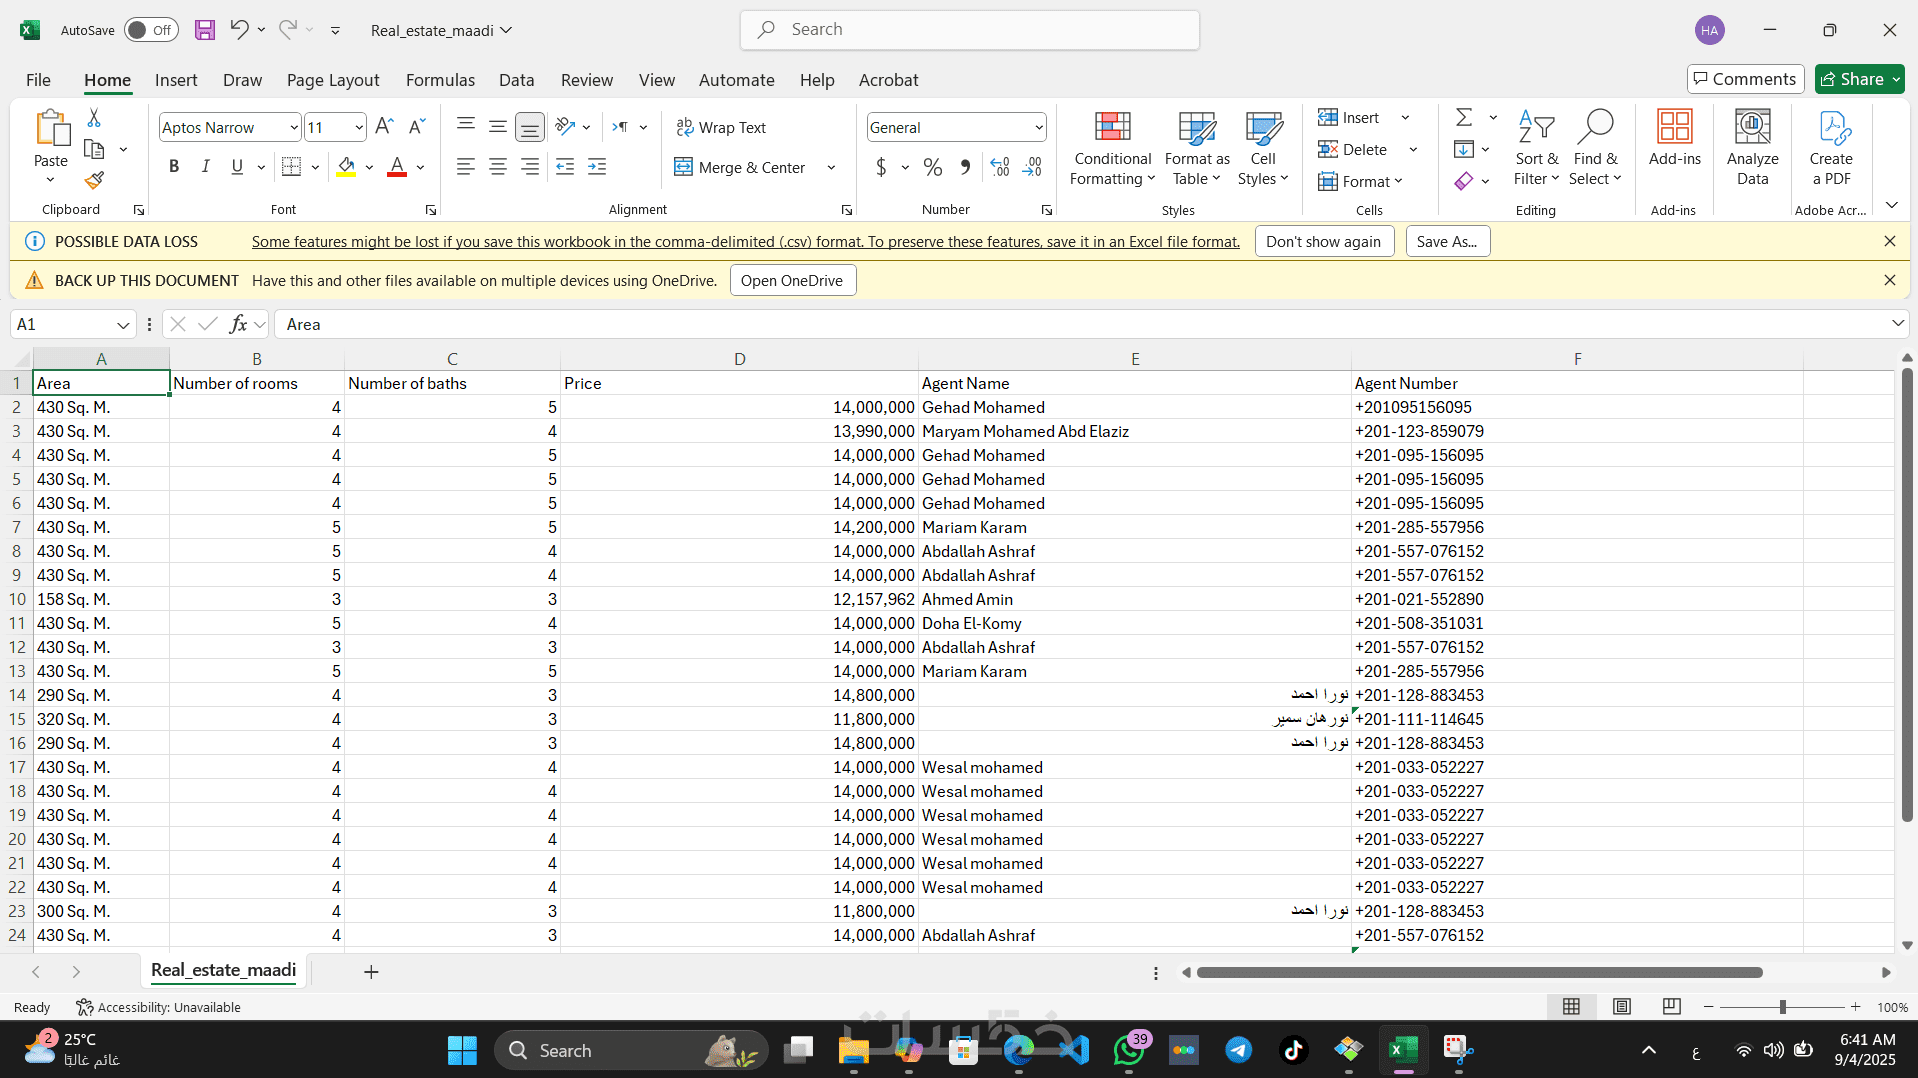Open the Add-ins icon
The height and width of the screenshot is (1078, 1918).
[1674, 138]
